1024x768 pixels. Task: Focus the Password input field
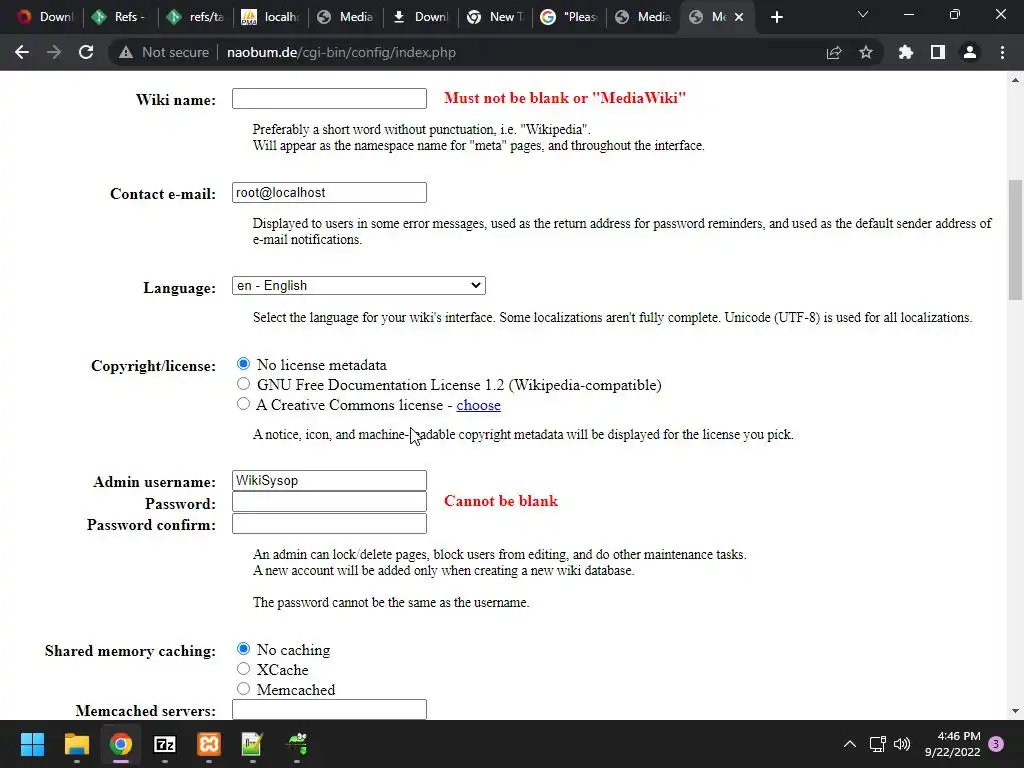(x=329, y=502)
